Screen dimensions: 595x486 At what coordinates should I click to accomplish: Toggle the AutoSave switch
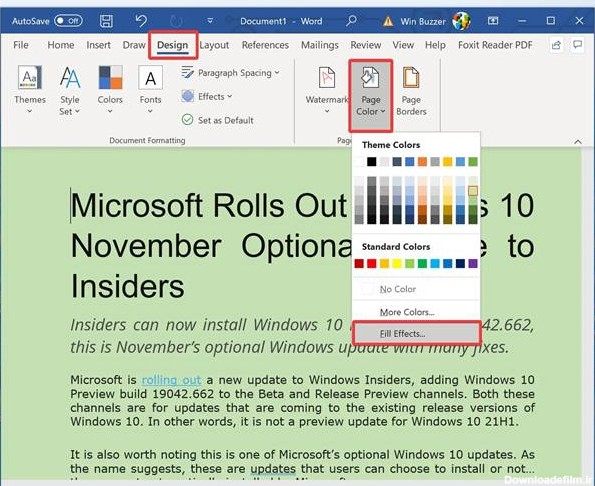[68, 21]
